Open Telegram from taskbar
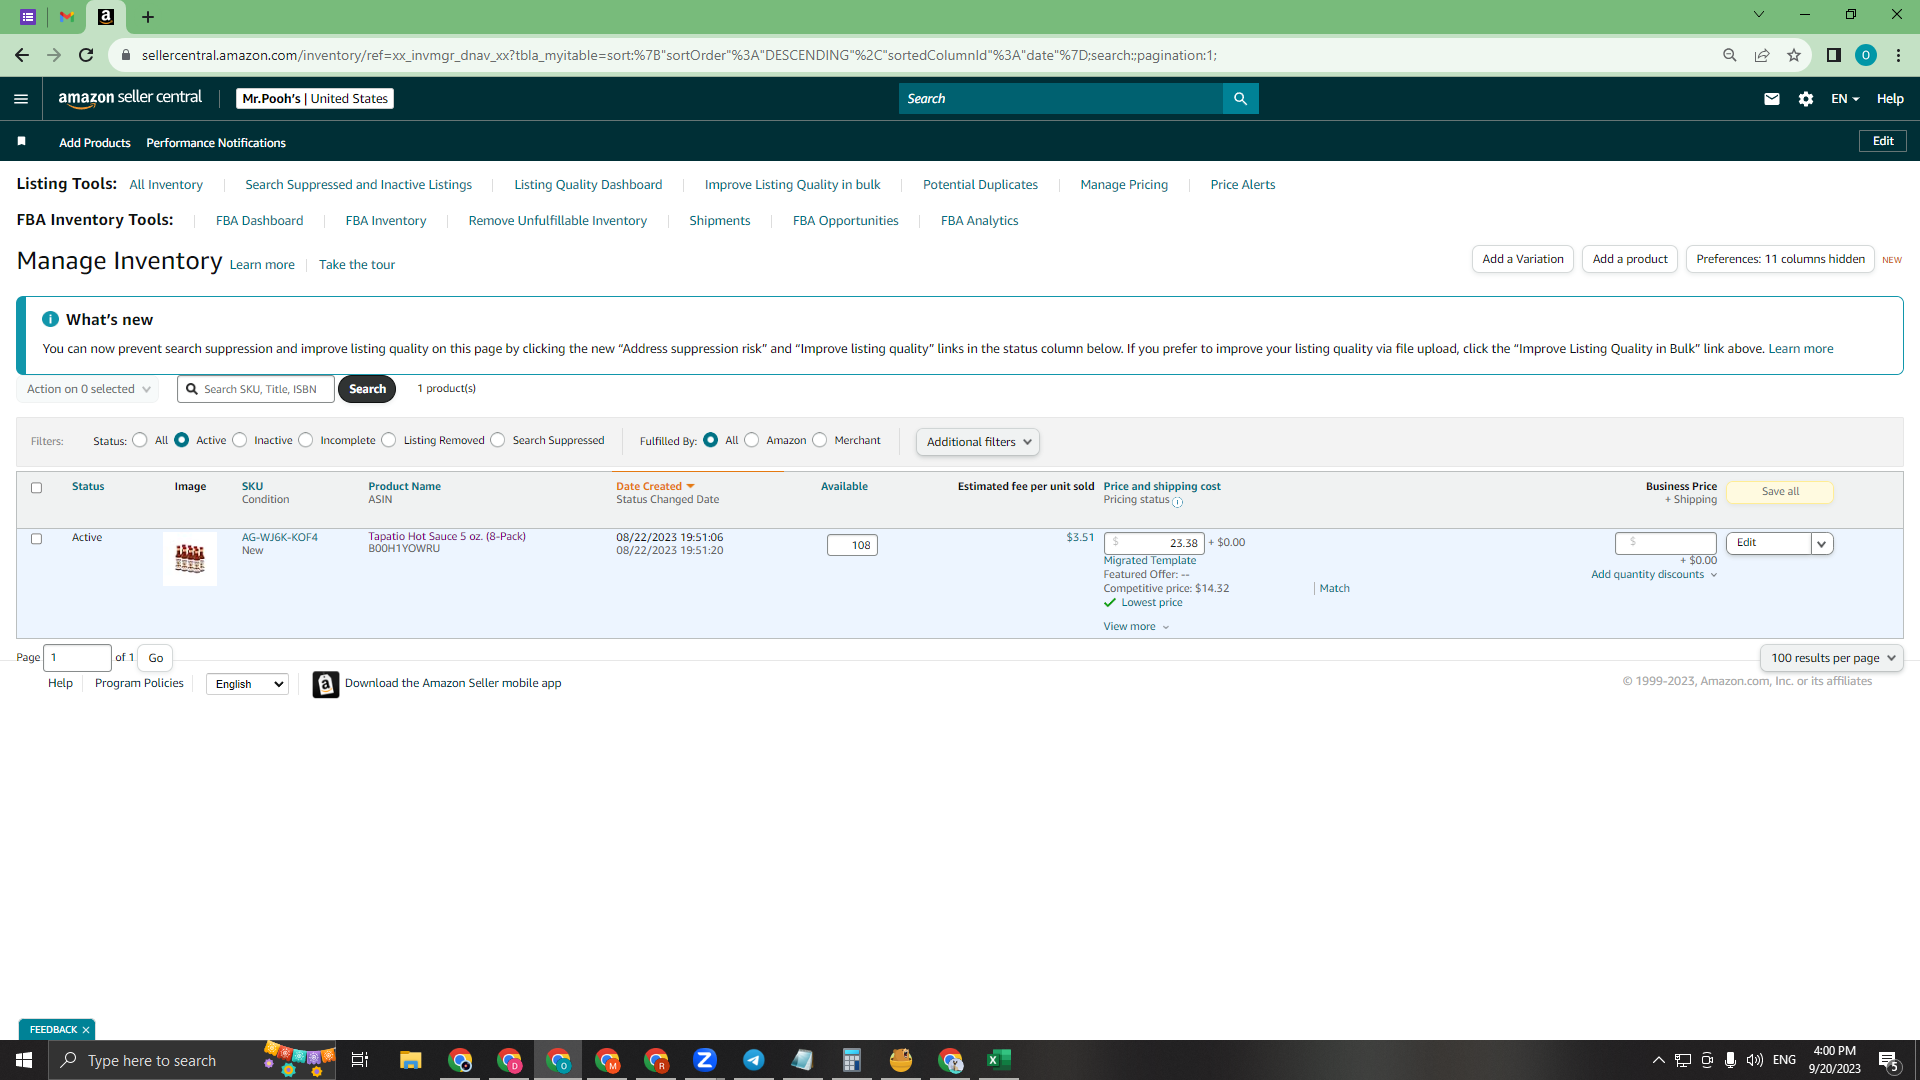The height and width of the screenshot is (1080, 1920). [x=754, y=1060]
